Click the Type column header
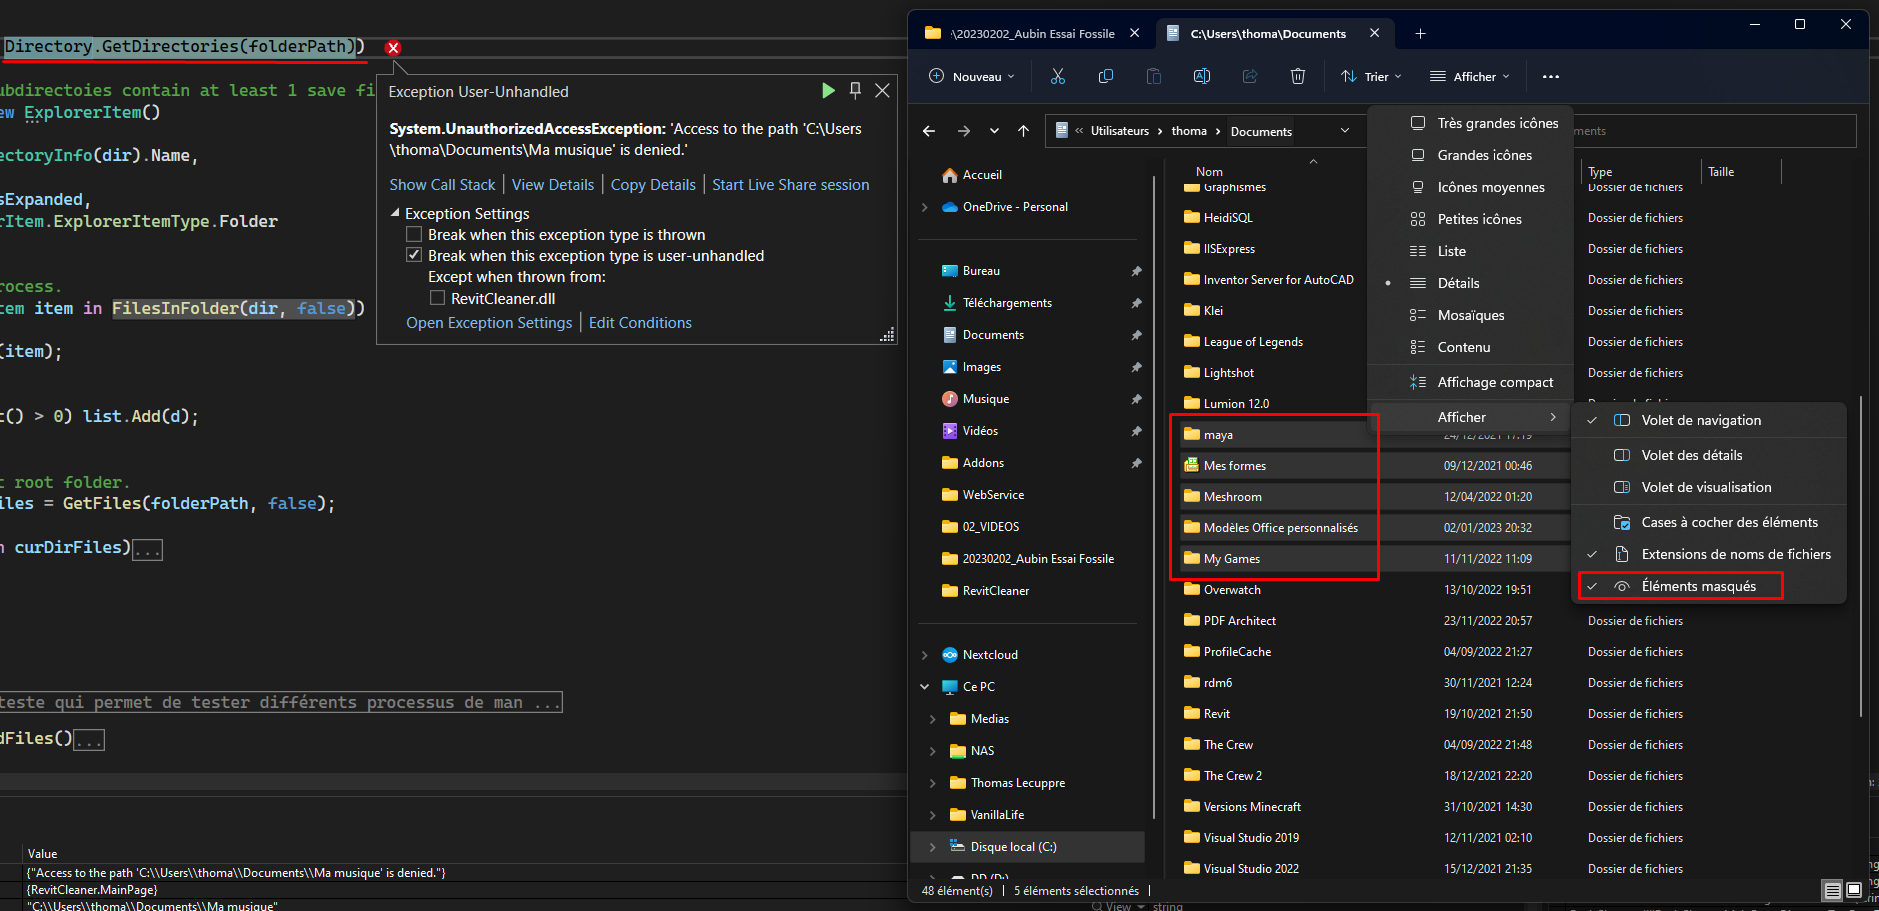This screenshot has width=1879, height=911. coord(1600,172)
